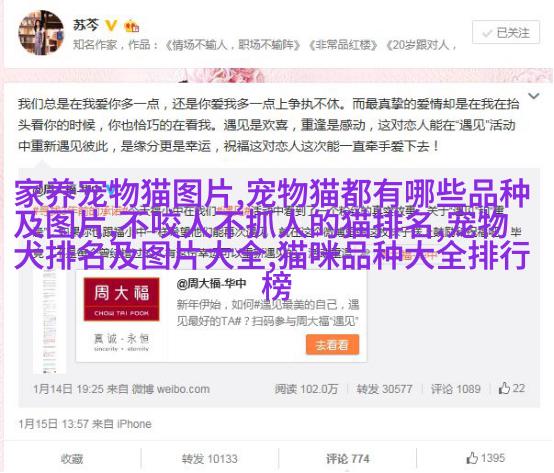The image size is (554, 473).
Task: Like the post with 1395 thumbs-up
Action: [485, 459]
